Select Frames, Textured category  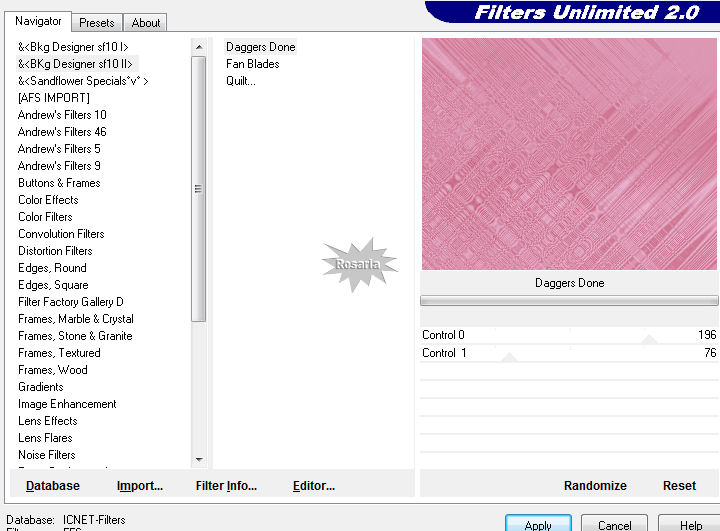(x=59, y=353)
